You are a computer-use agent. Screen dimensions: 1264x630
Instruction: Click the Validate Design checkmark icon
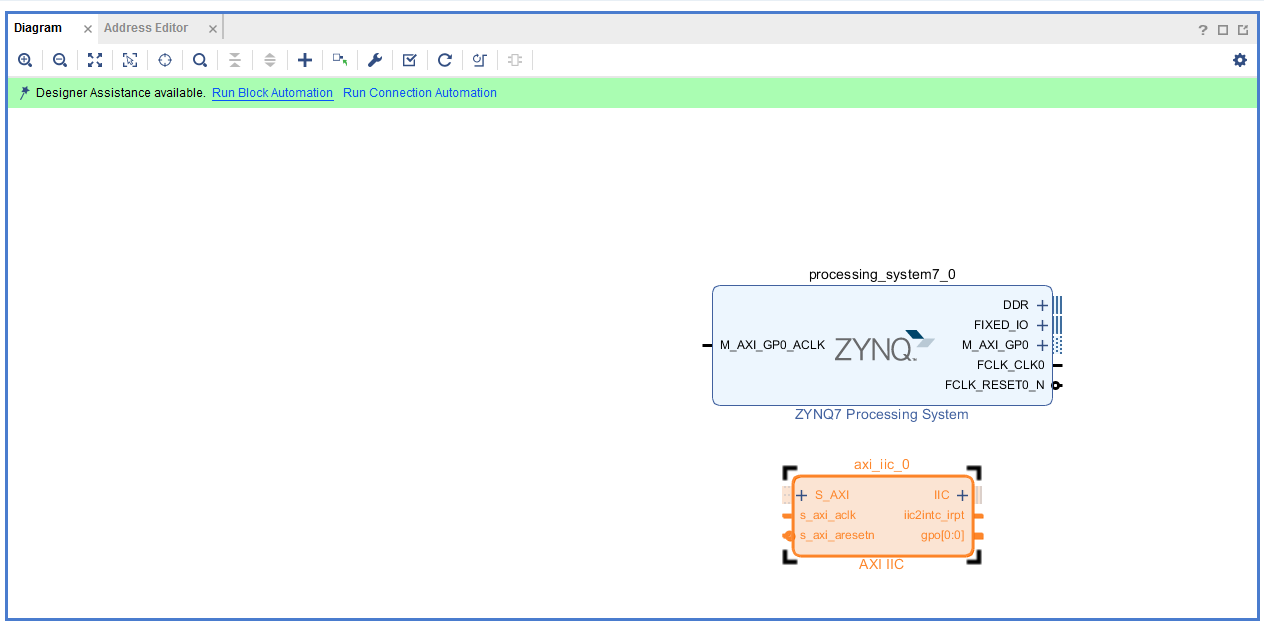409,60
